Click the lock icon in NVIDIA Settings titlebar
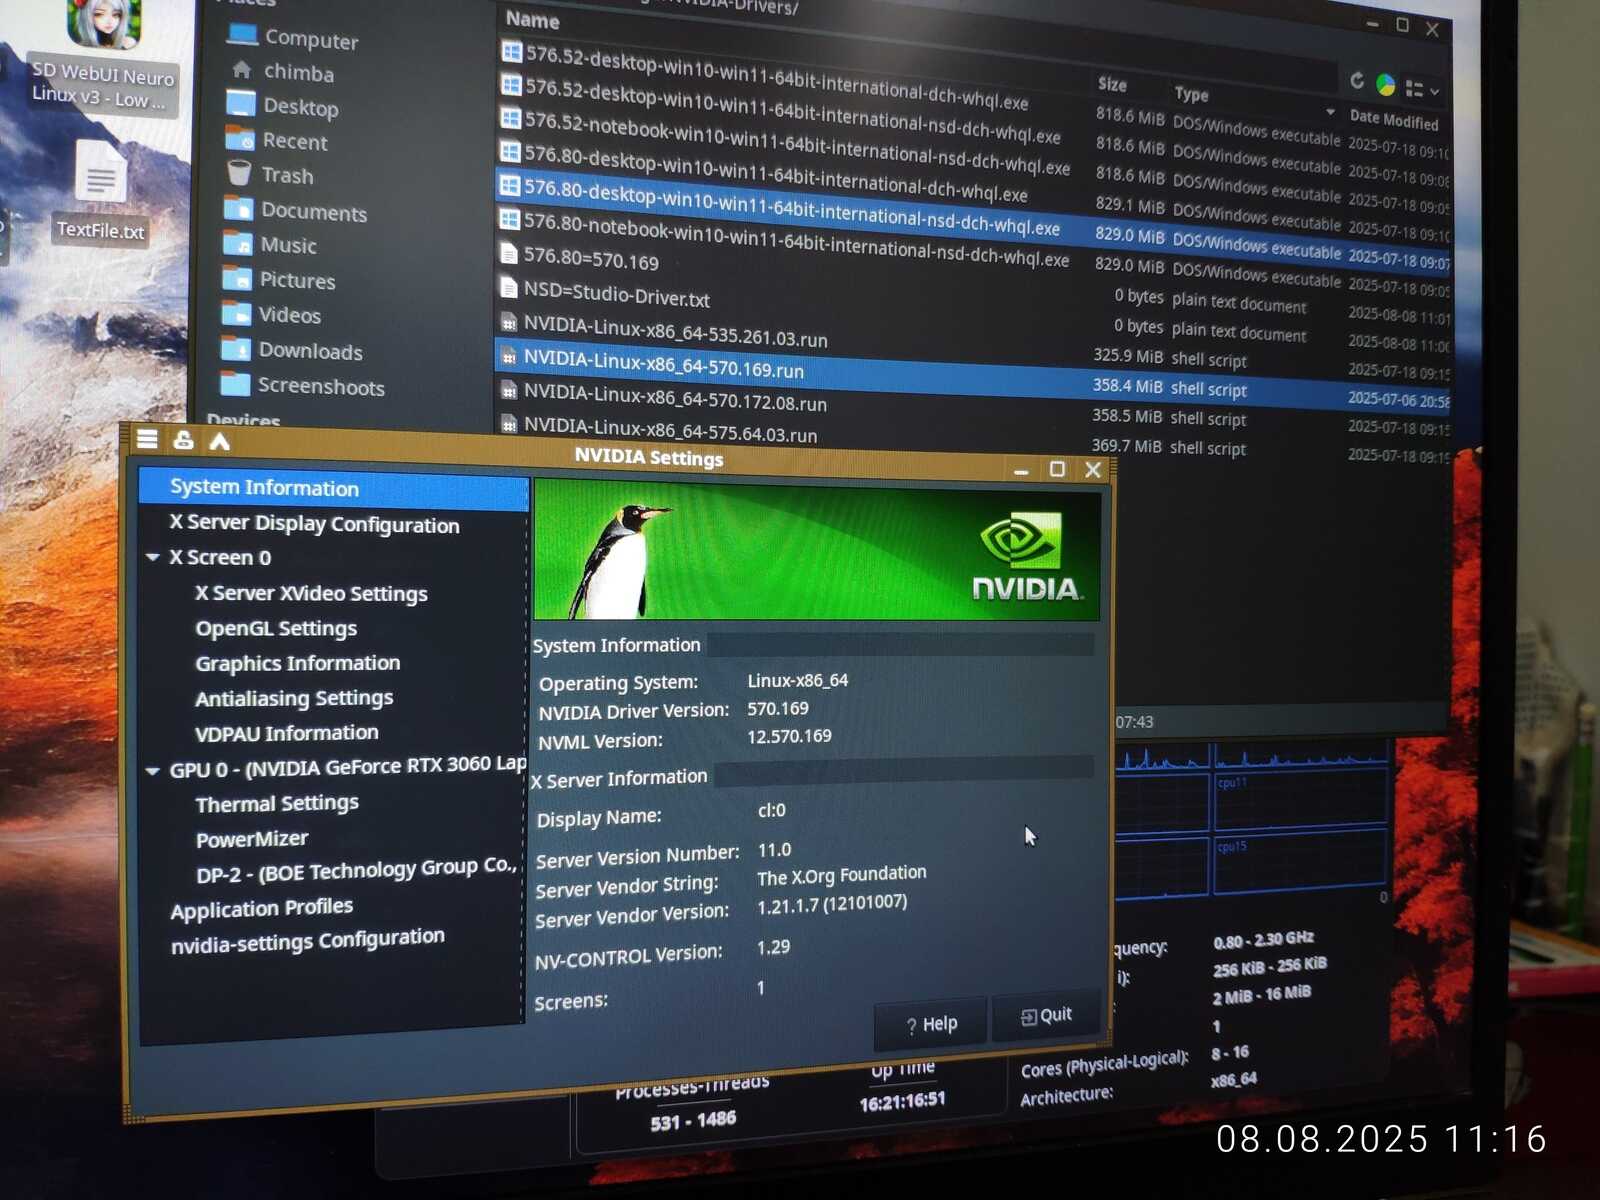The width and height of the screenshot is (1600, 1200). tap(183, 439)
